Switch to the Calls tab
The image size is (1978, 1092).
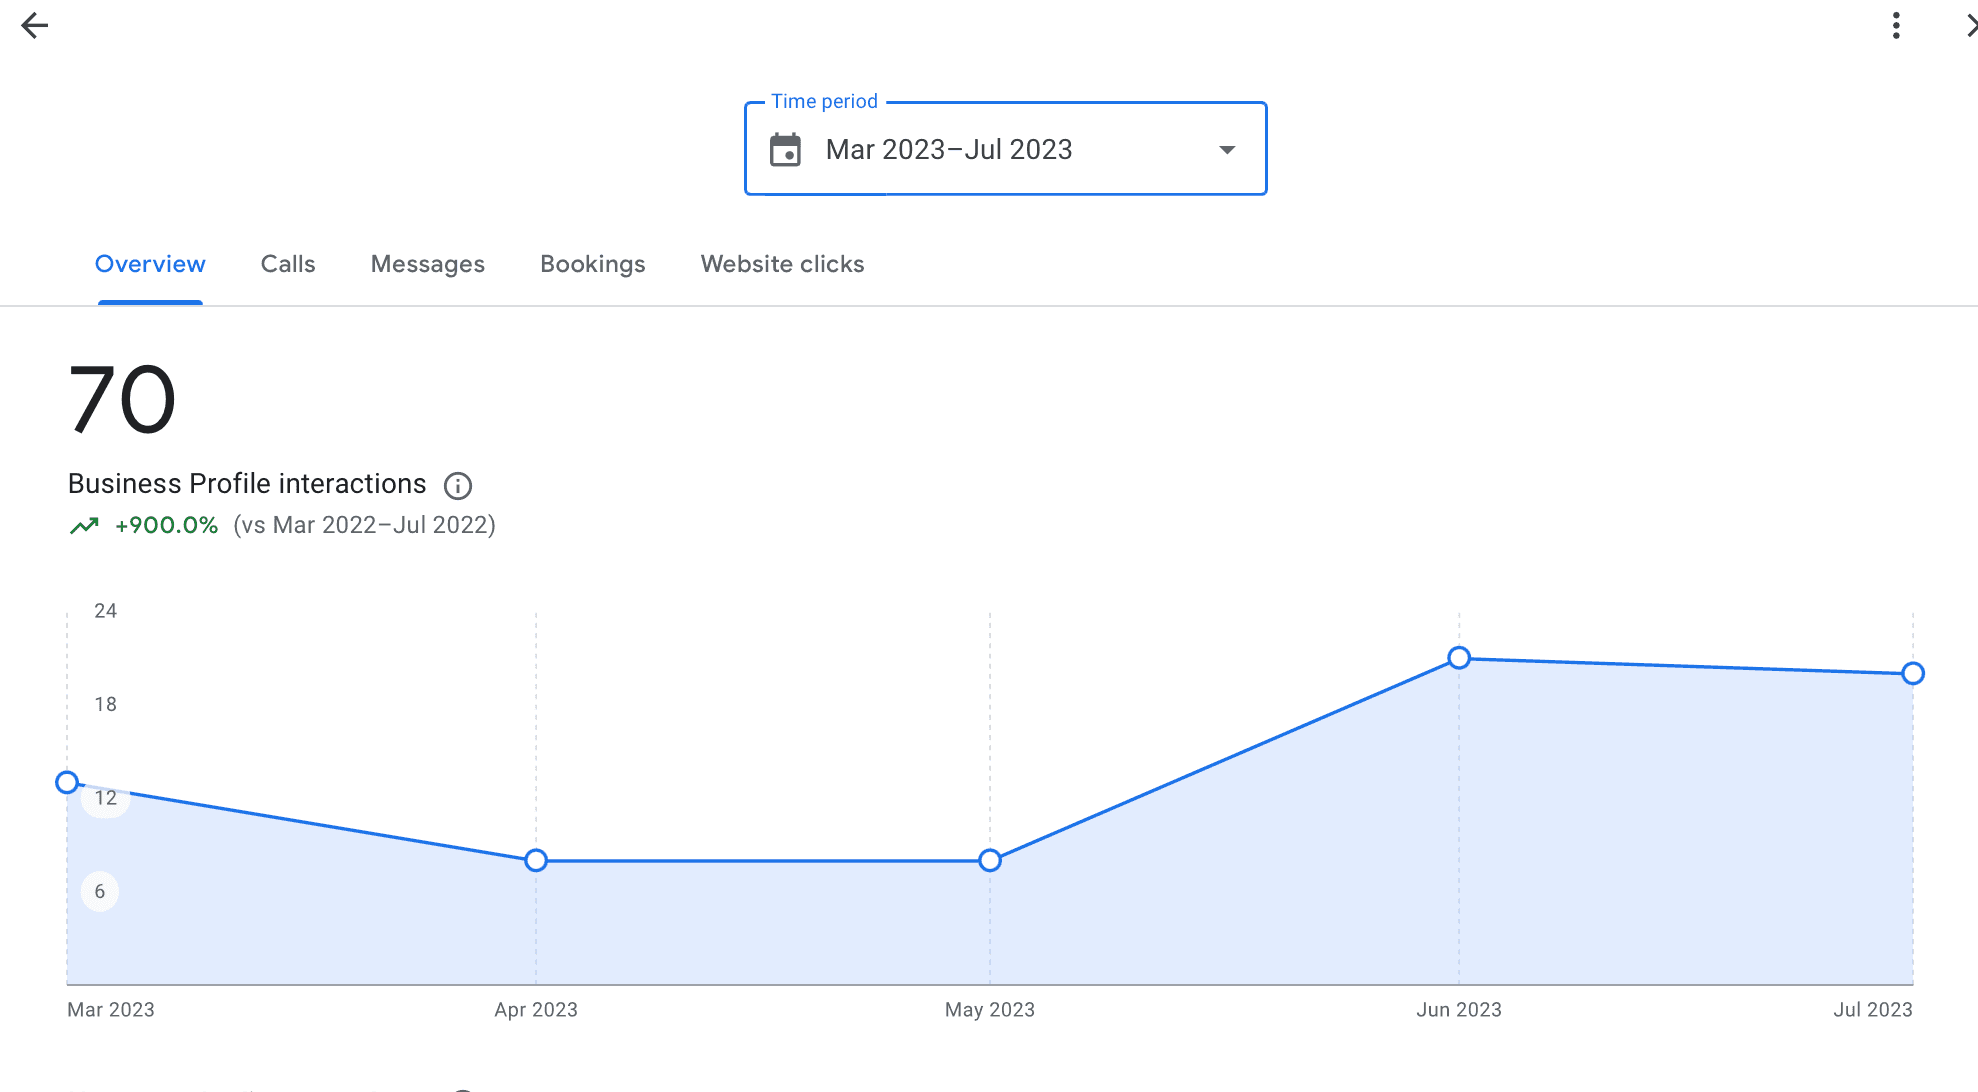pos(288,264)
